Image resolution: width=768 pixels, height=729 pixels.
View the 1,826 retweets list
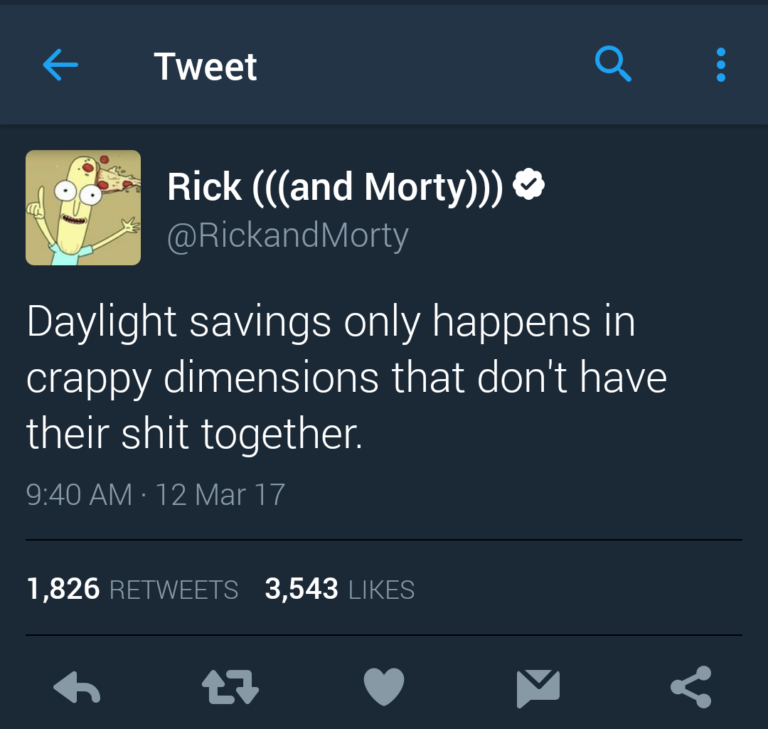tap(133, 588)
